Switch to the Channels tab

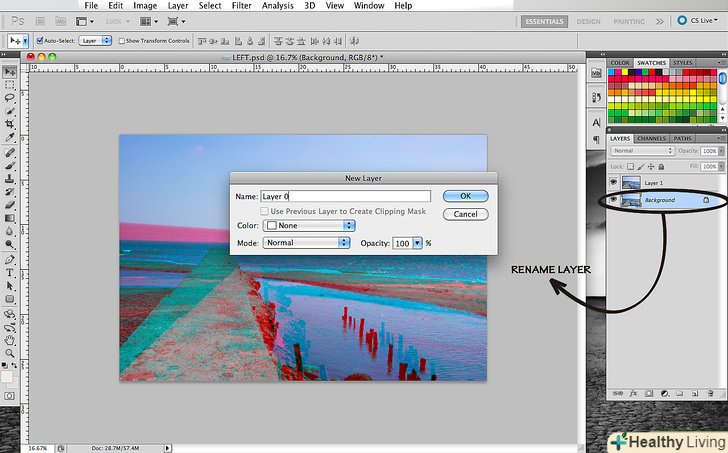652,138
